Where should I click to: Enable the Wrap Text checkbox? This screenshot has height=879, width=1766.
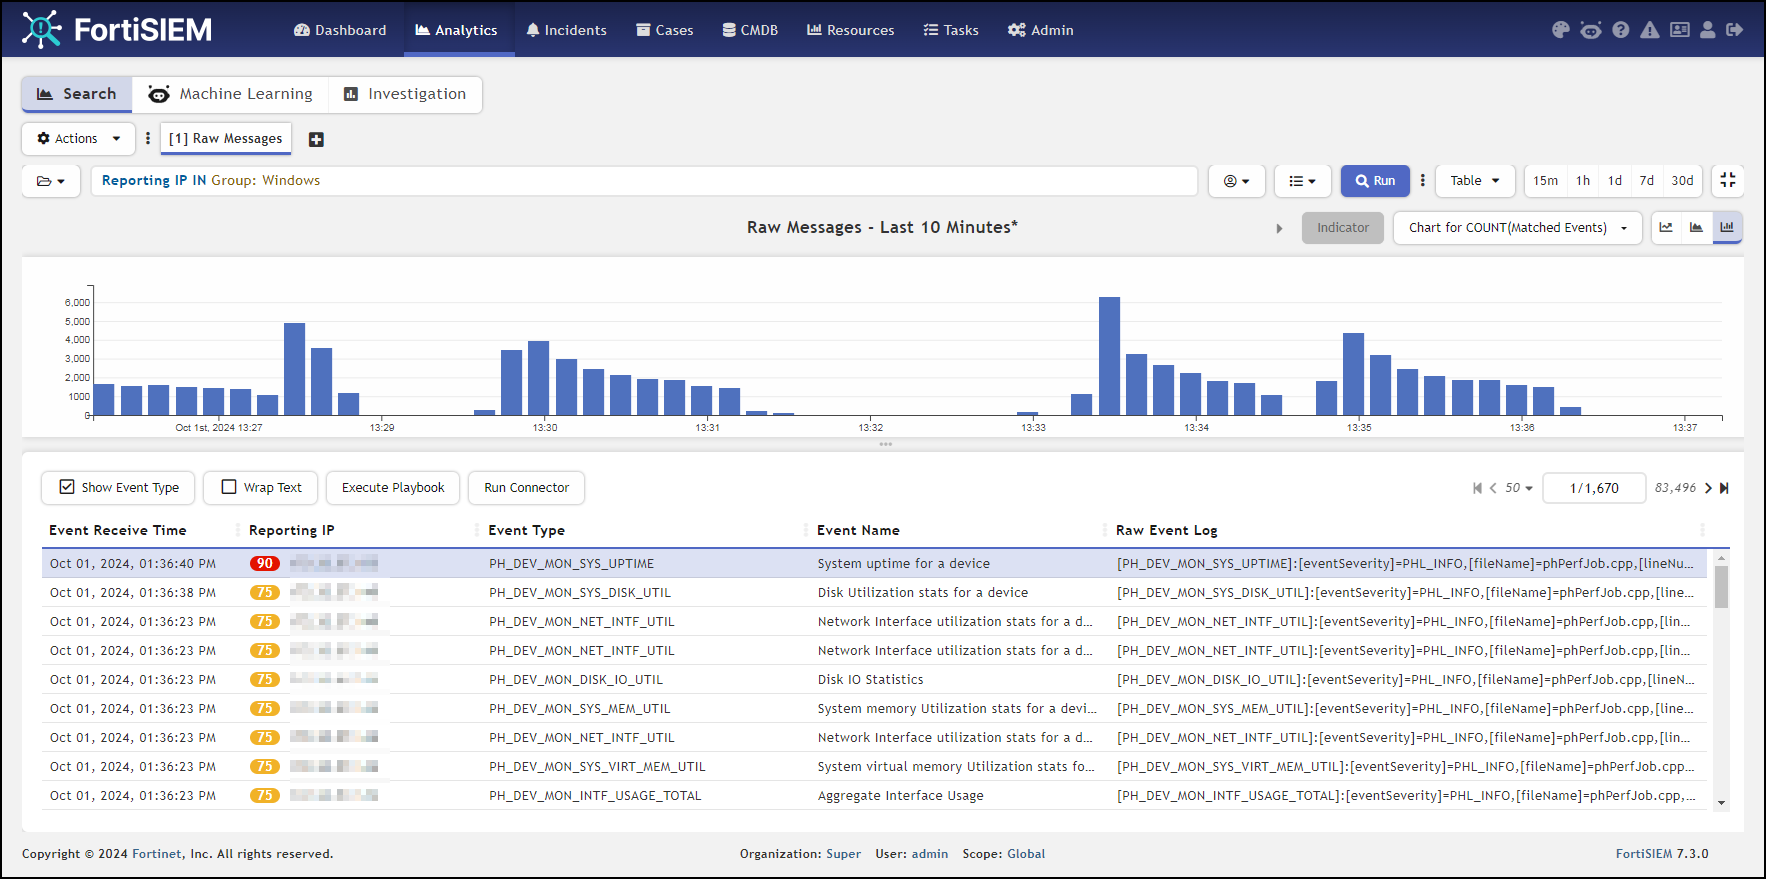229,488
